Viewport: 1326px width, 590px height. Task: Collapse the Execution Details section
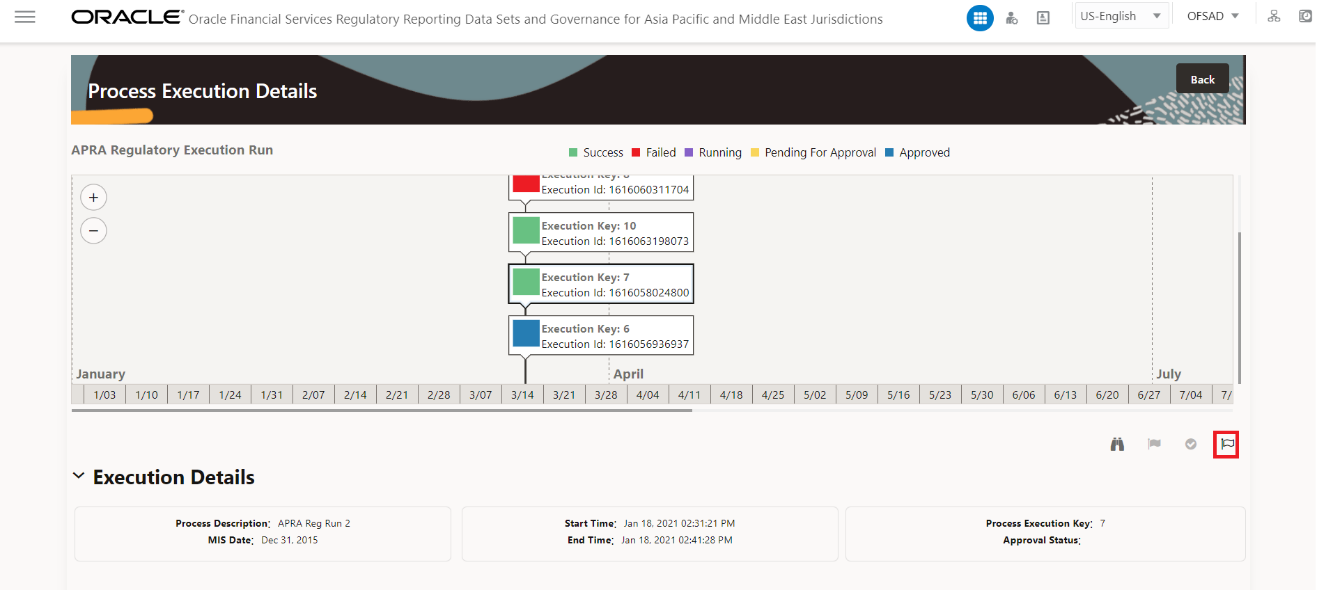pos(79,477)
